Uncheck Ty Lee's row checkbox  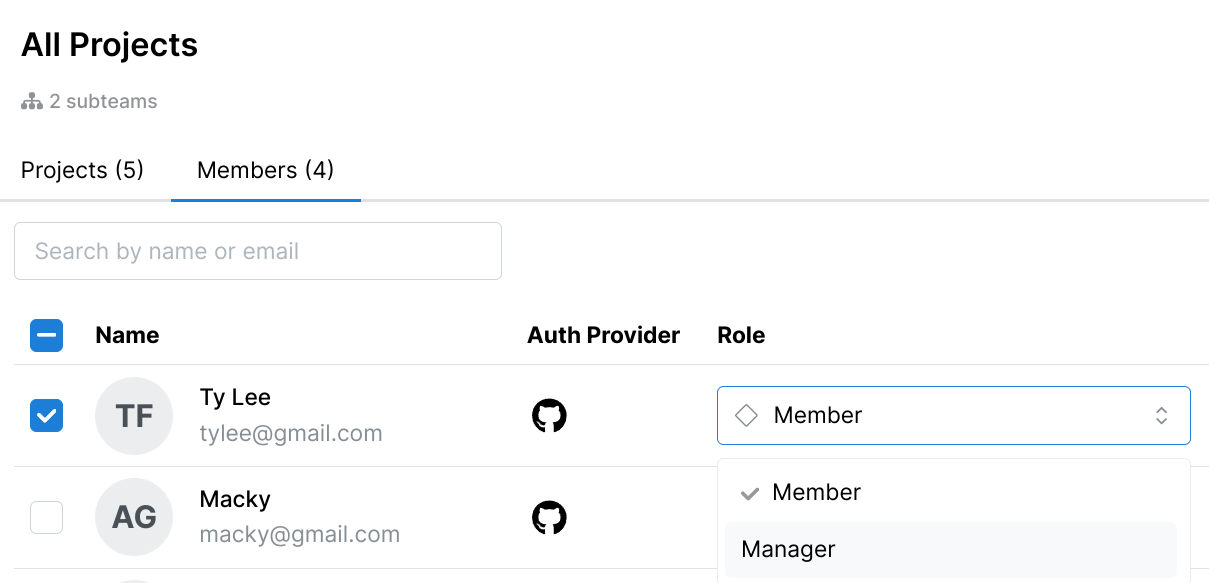point(46,415)
